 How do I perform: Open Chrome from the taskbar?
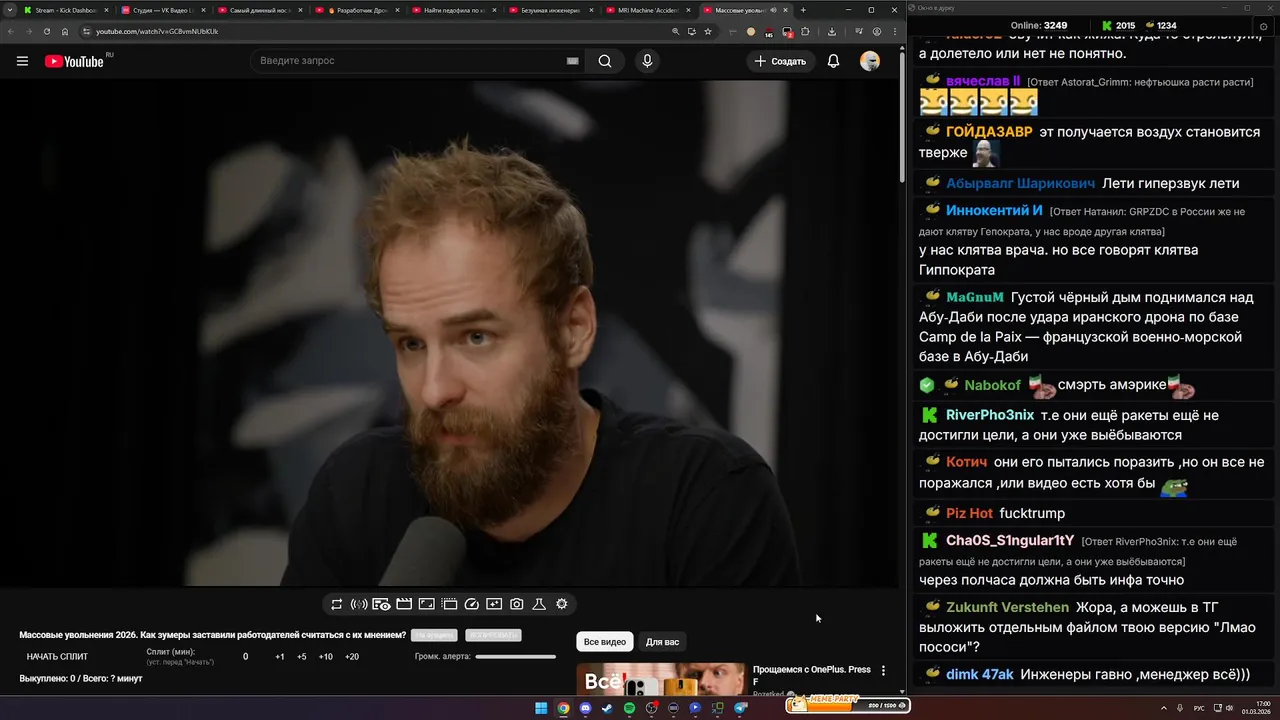[563, 708]
